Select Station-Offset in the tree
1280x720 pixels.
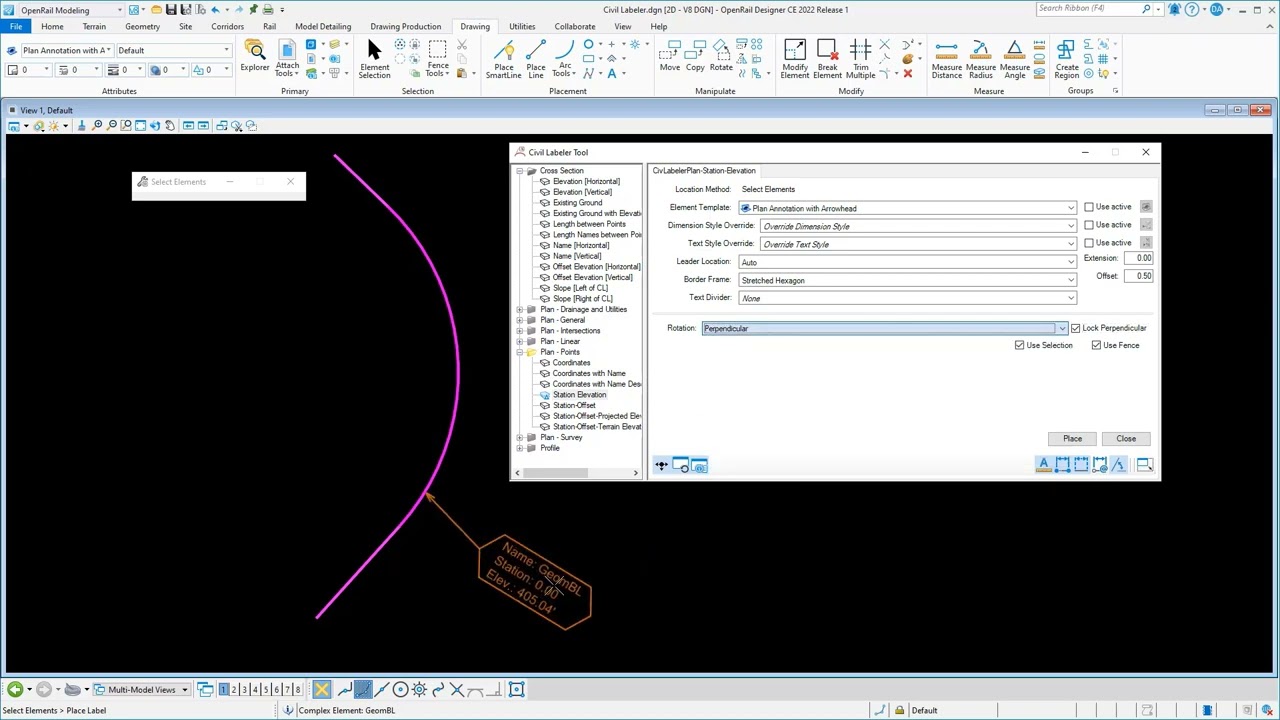573,405
